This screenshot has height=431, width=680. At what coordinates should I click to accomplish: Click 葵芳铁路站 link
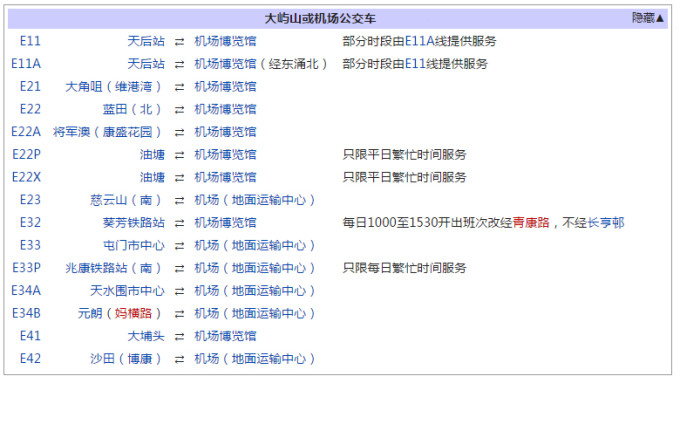(133, 222)
